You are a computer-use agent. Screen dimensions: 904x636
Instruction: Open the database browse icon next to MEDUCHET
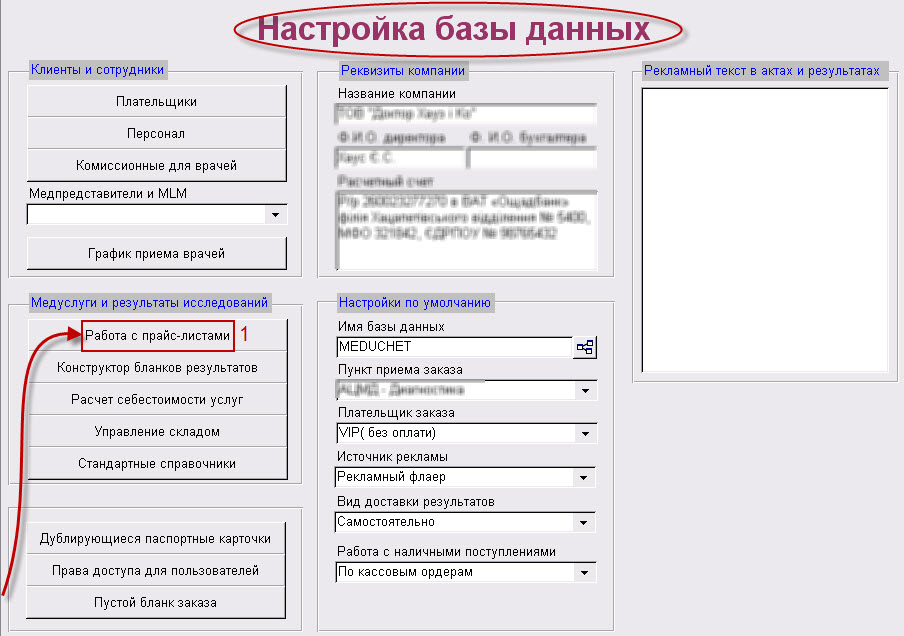pos(585,347)
